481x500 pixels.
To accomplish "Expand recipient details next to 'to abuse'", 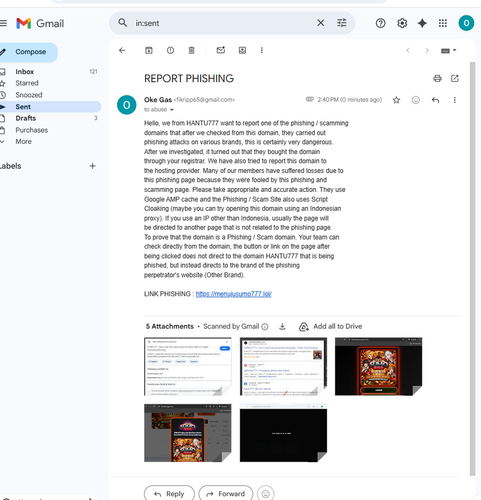I will pos(172,110).
